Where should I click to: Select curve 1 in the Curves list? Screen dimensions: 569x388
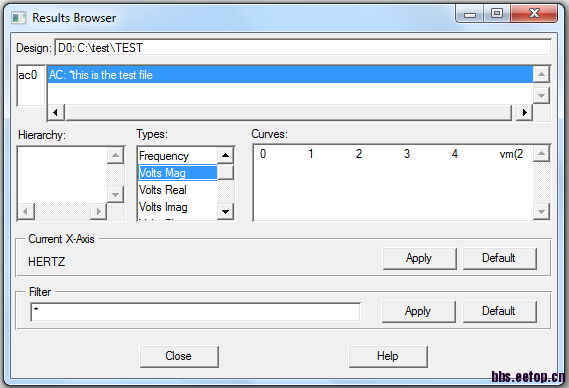tap(311, 154)
